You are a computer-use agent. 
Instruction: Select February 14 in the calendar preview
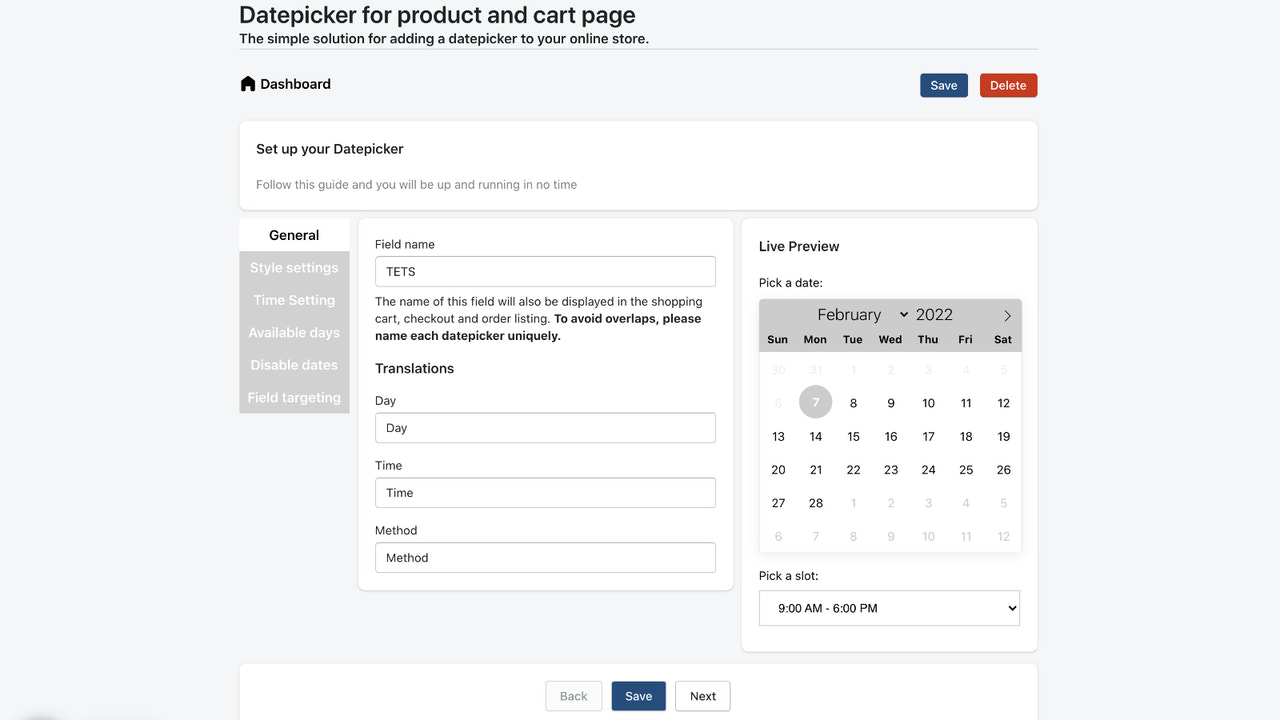815,436
